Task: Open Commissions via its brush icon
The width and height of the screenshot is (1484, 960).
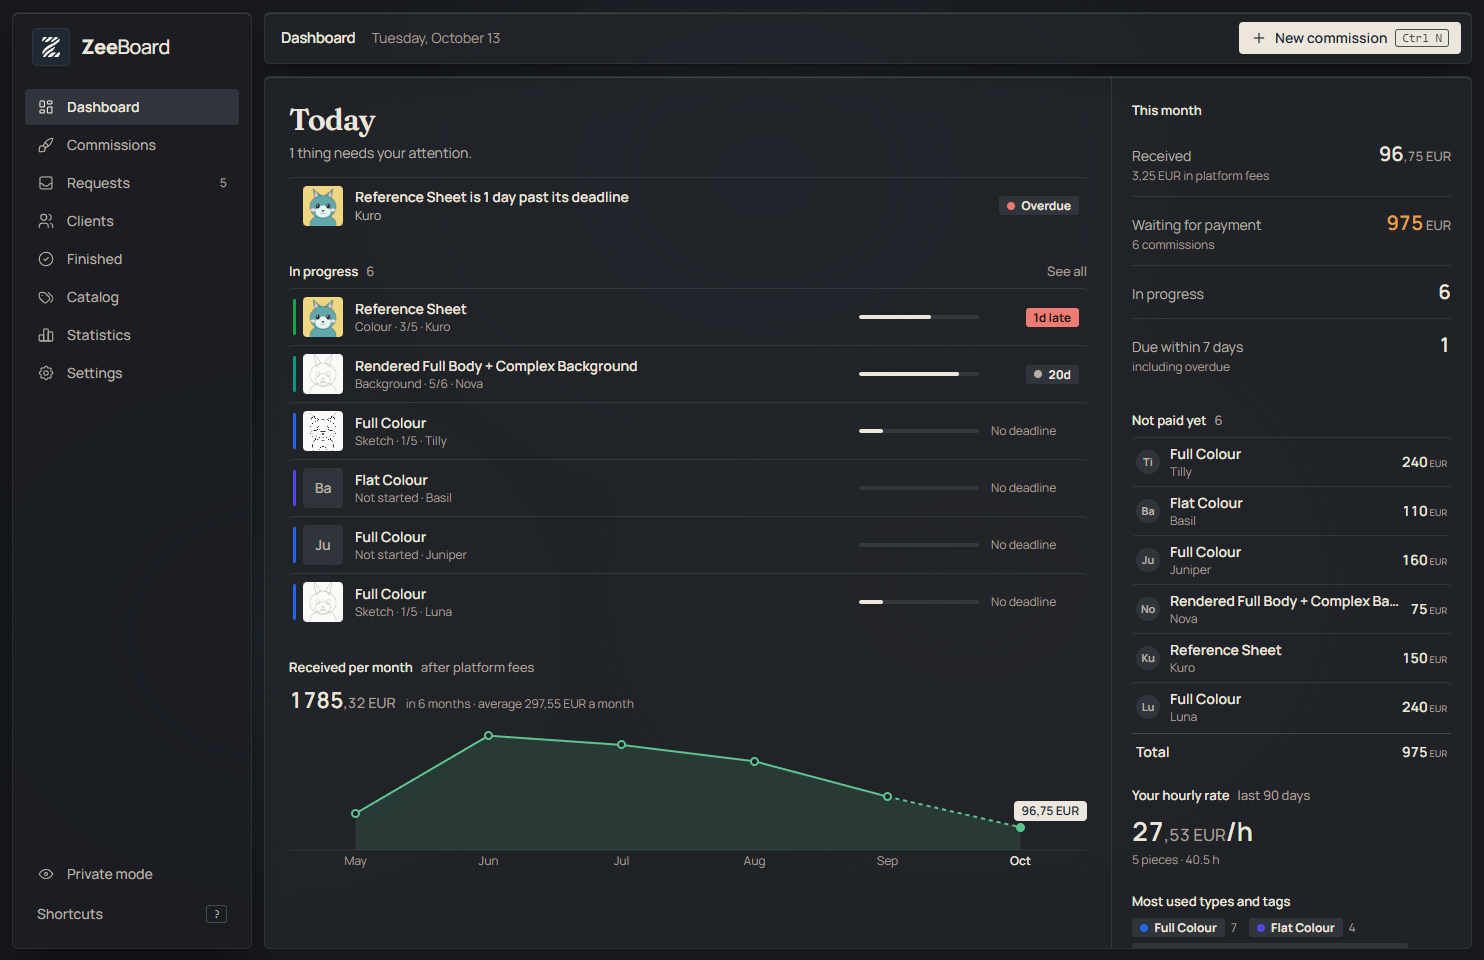Action: click(46, 145)
